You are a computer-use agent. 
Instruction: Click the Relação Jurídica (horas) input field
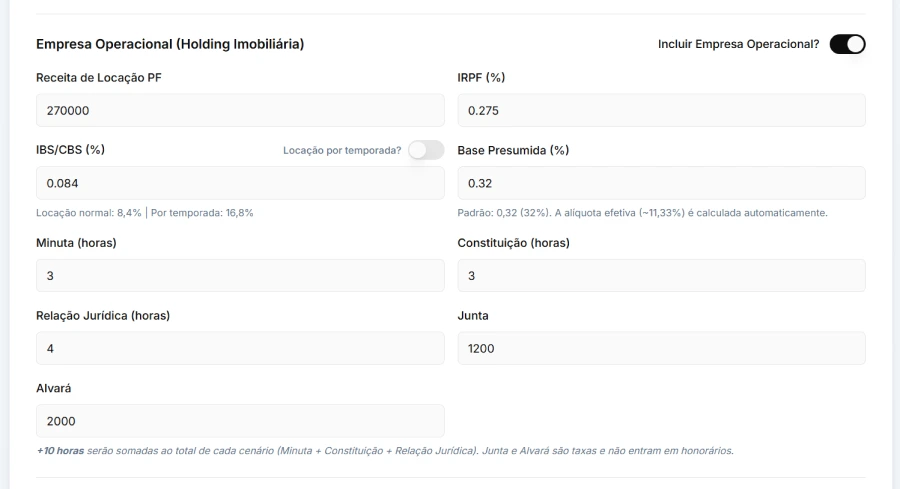click(x=240, y=348)
